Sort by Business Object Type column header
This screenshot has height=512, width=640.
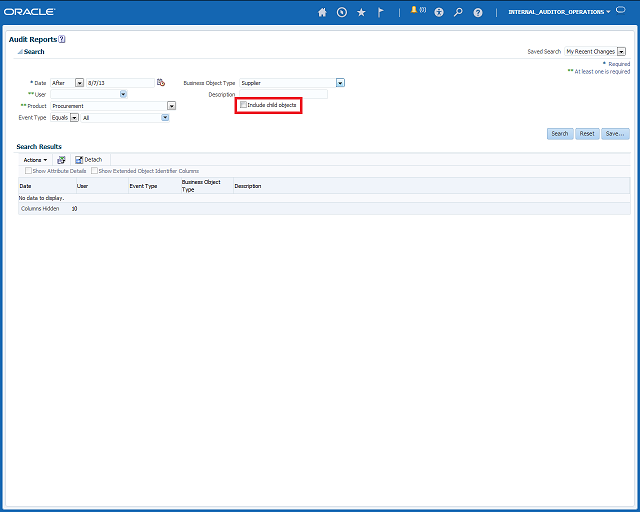(207, 186)
